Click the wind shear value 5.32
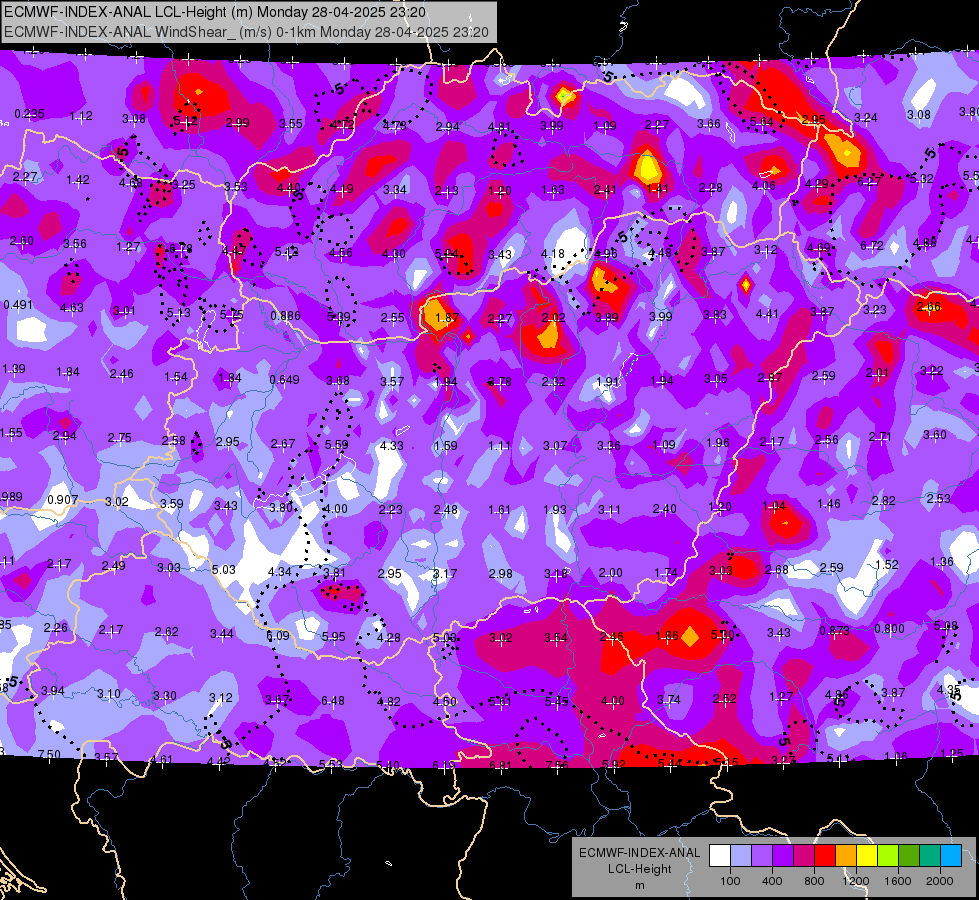 pyautogui.click(x=922, y=179)
